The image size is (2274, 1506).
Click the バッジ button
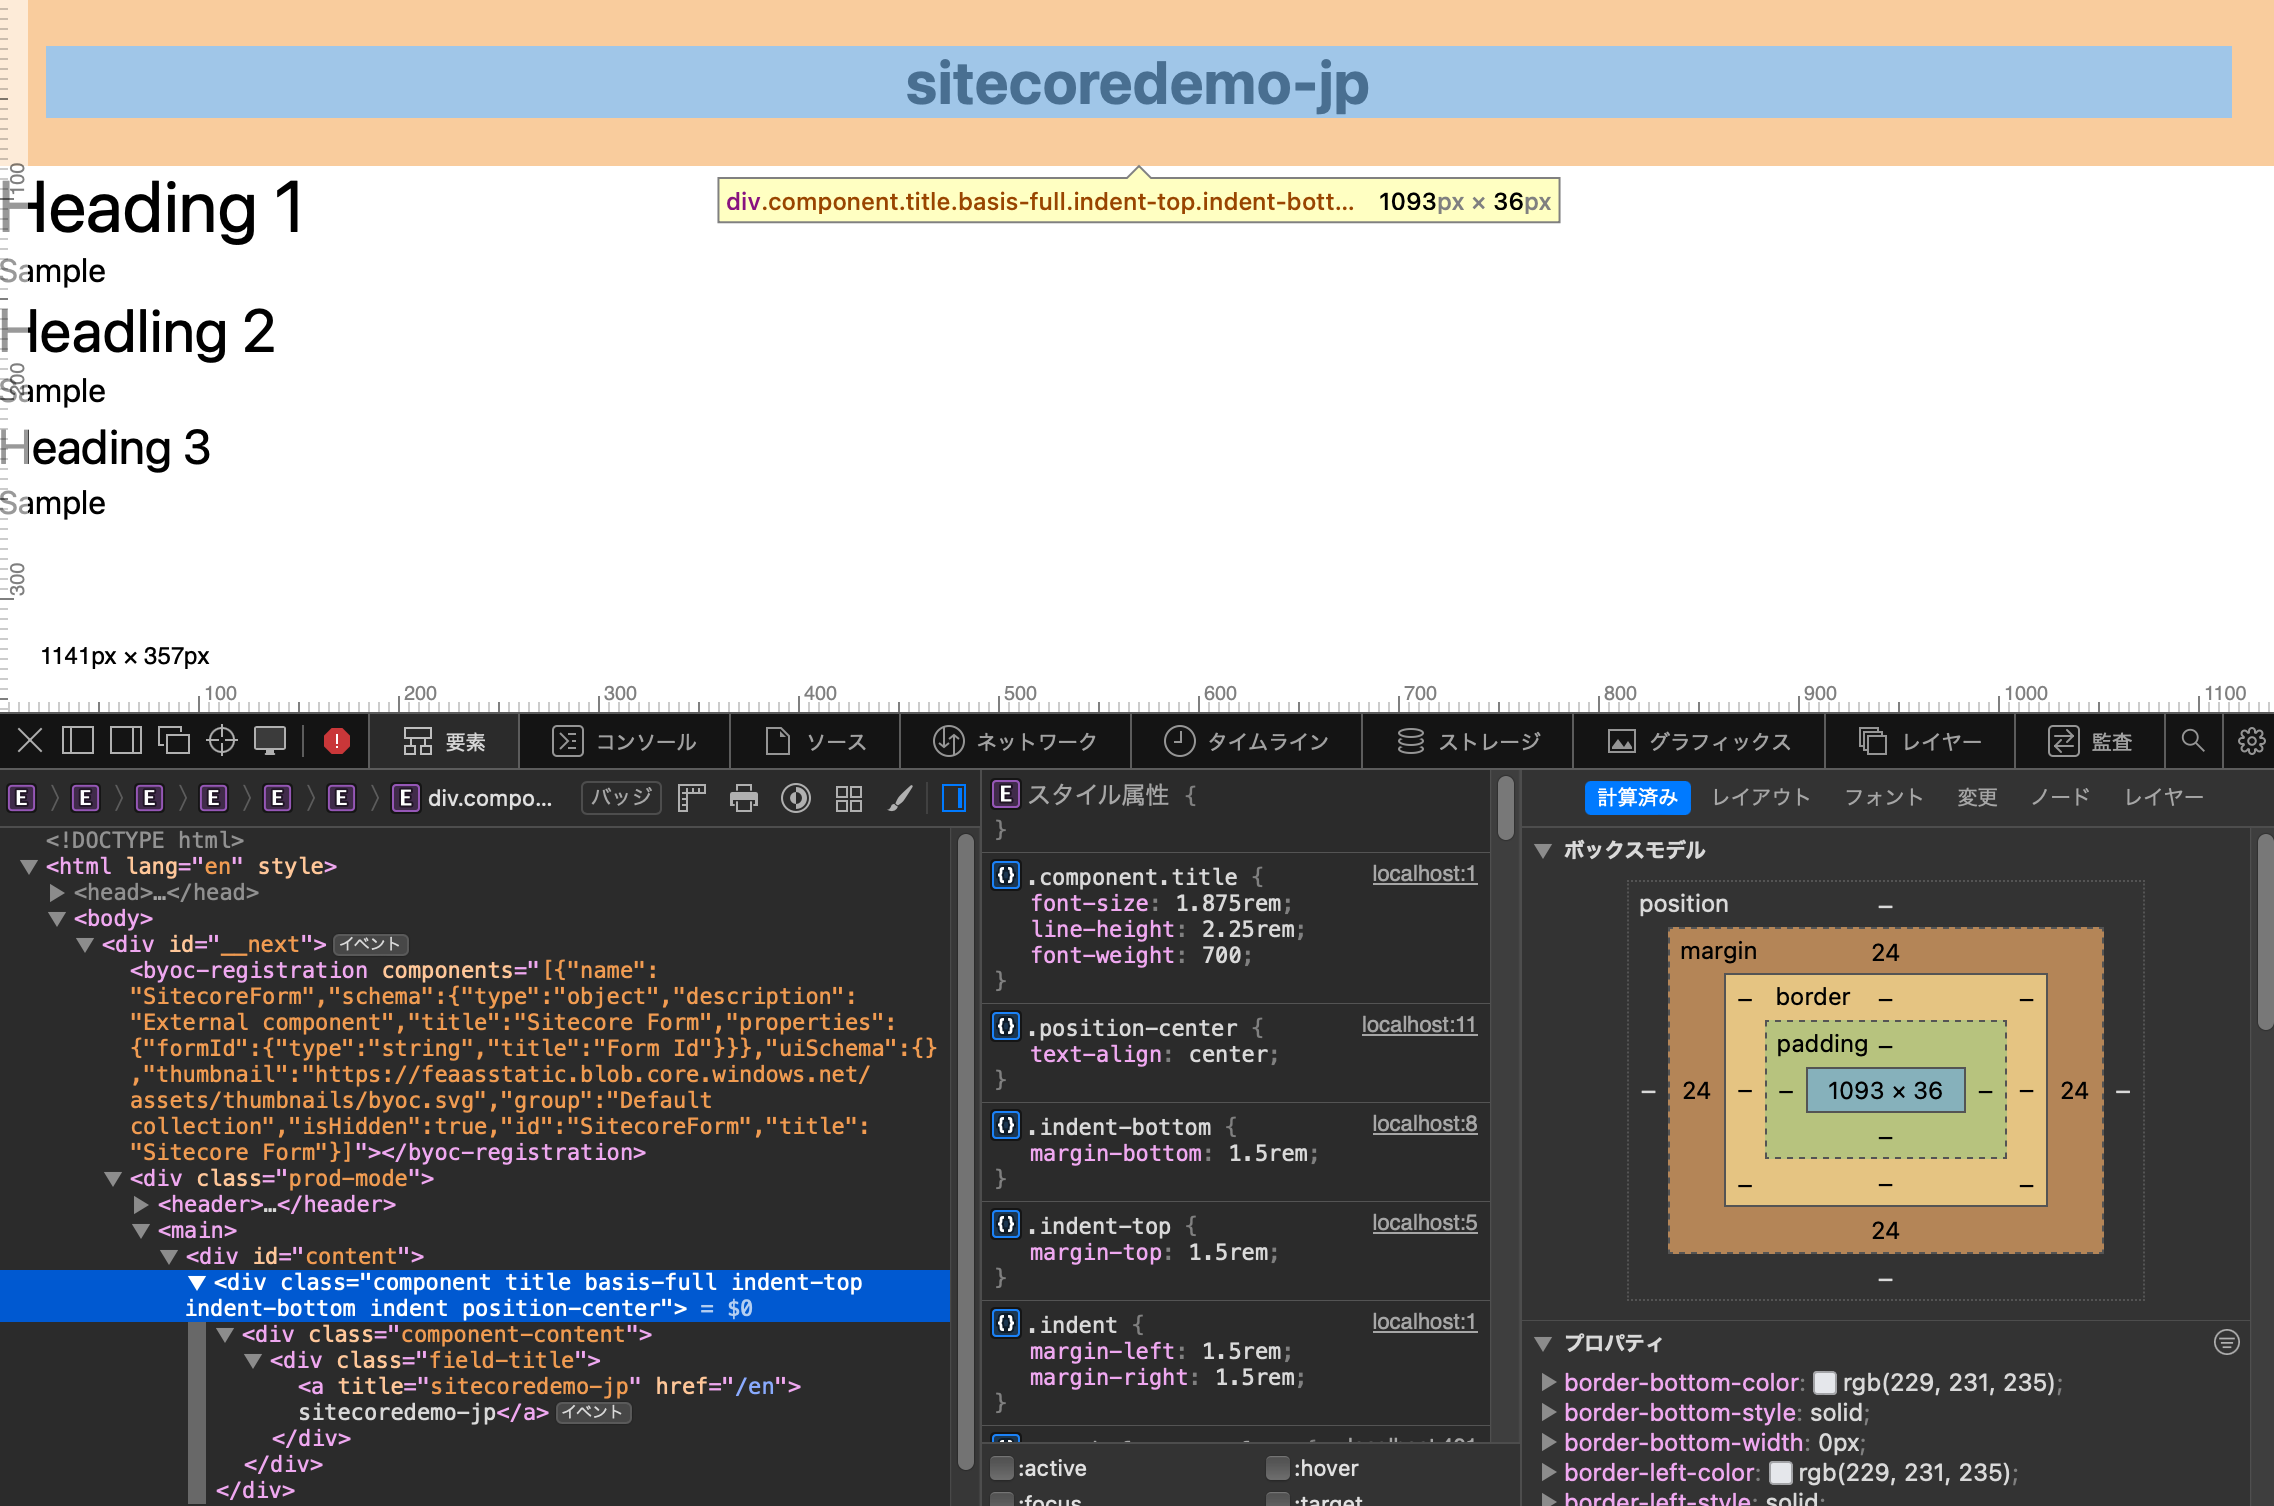pyautogui.click(x=621, y=797)
